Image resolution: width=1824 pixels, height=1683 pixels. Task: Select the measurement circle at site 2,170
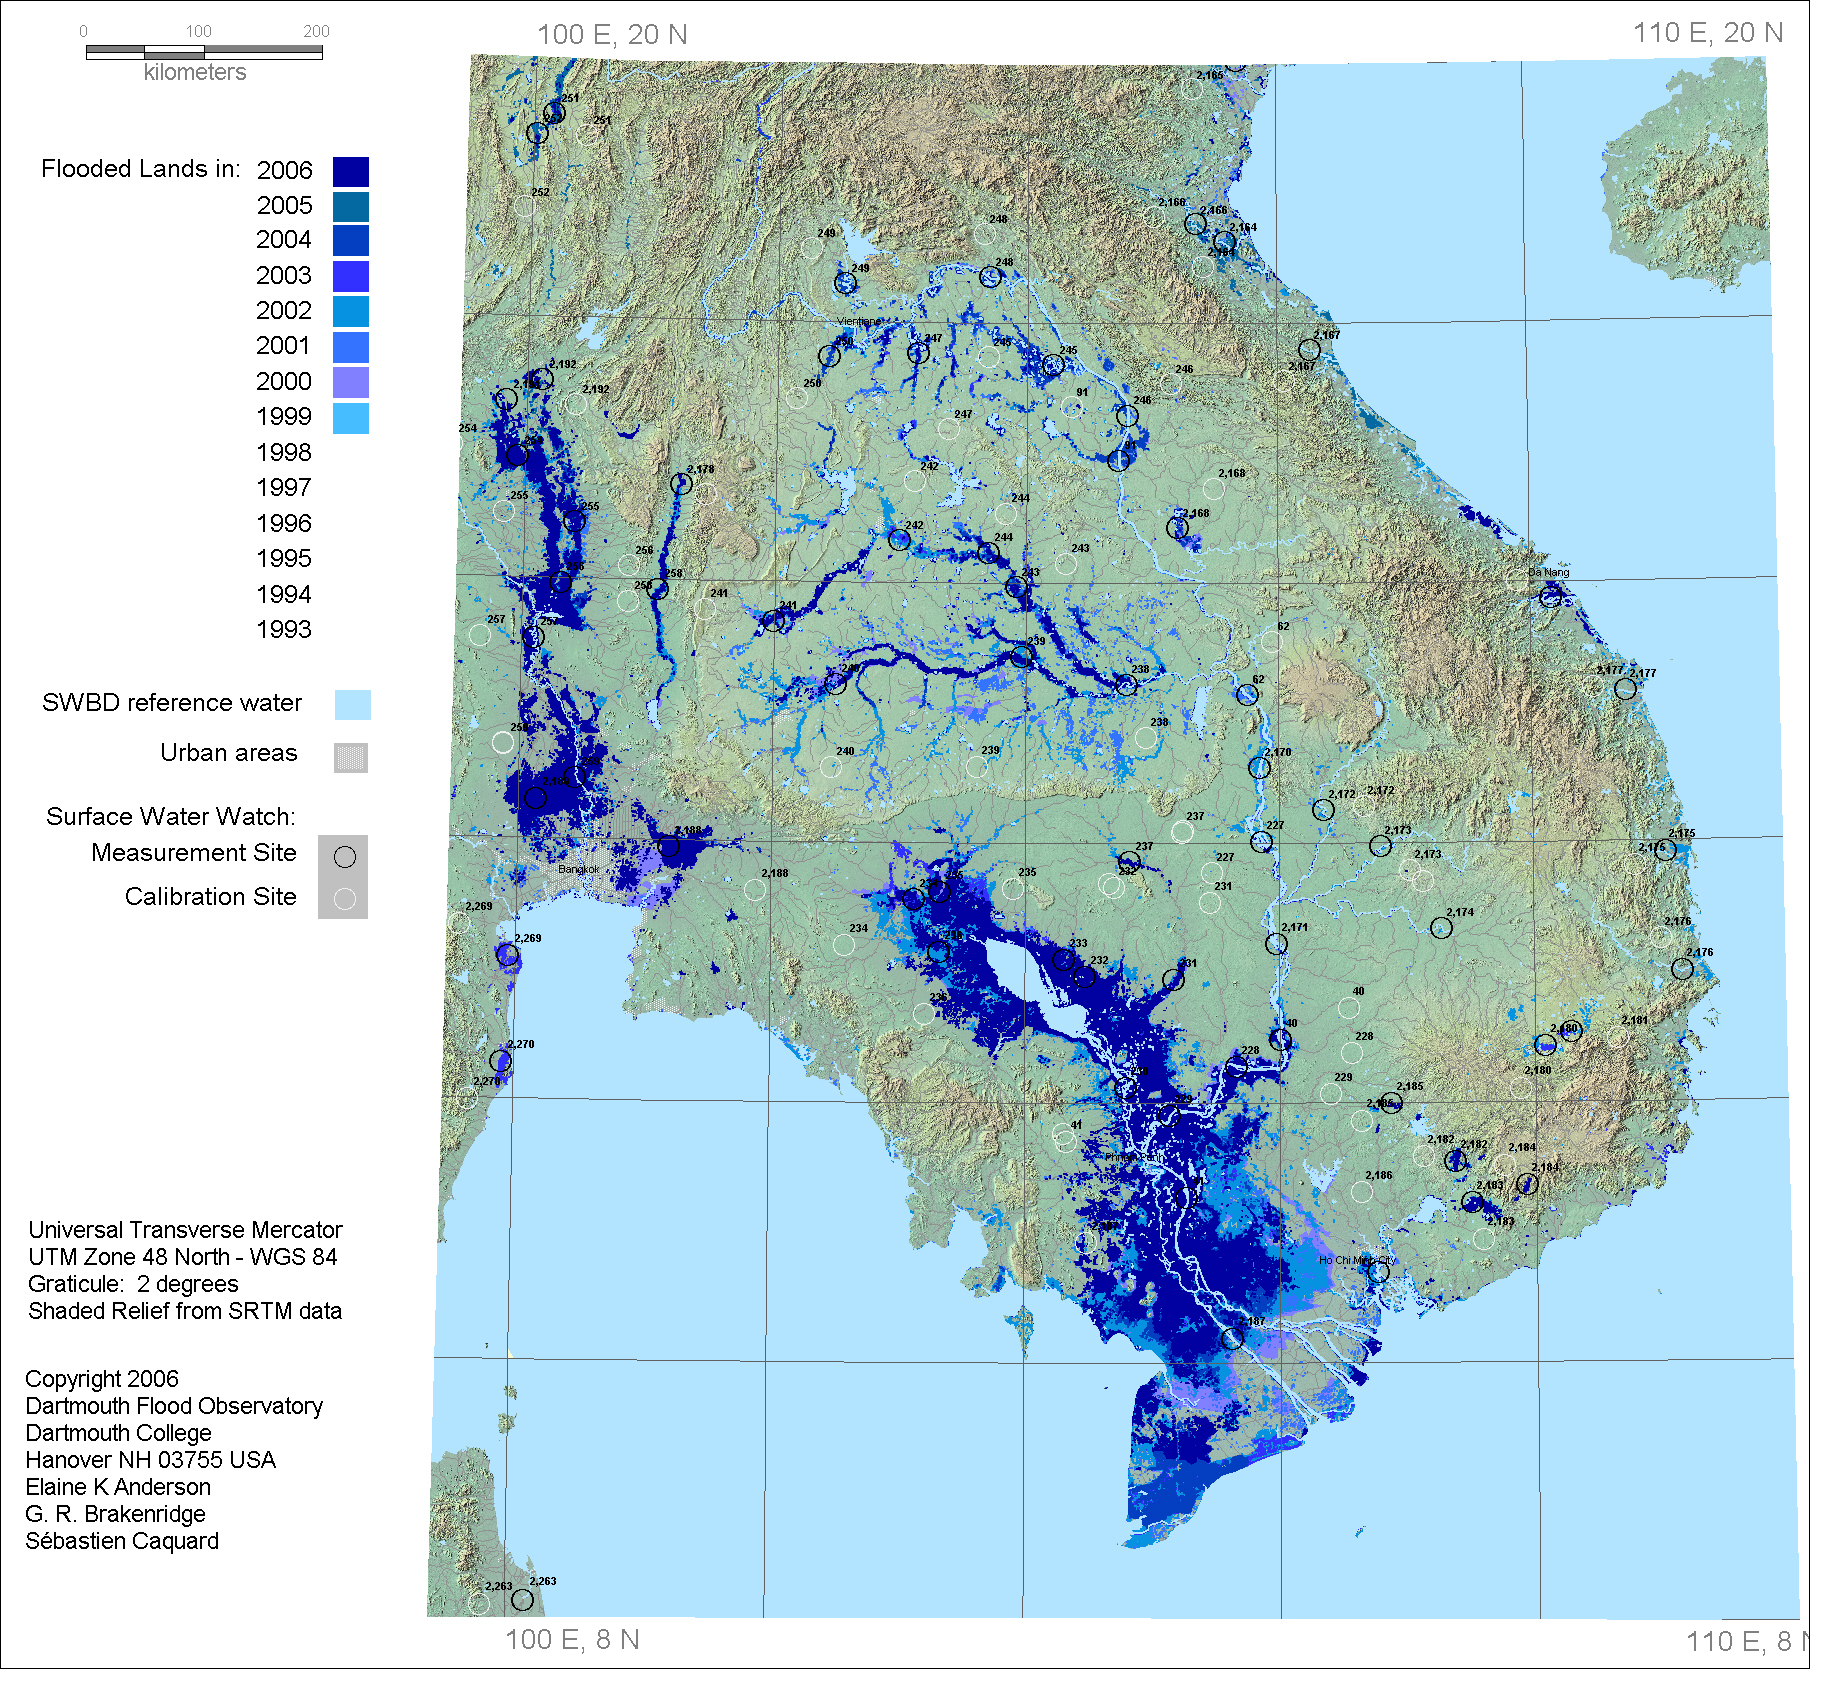1260,767
